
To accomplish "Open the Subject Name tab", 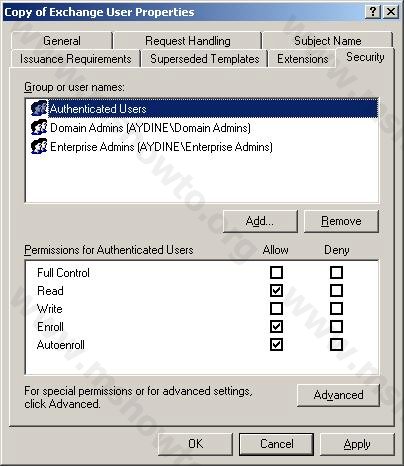I will (328, 41).
